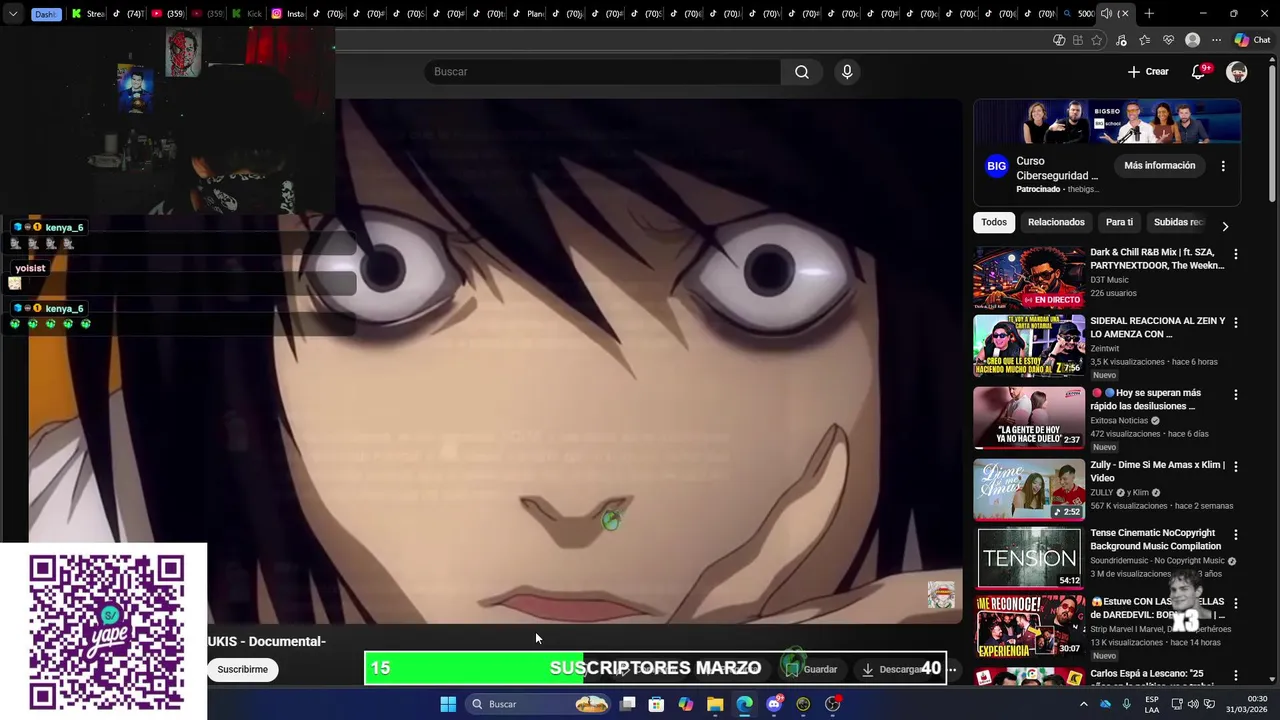Click the Crear button
Viewport: 1280px width, 720px height.
click(1148, 72)
